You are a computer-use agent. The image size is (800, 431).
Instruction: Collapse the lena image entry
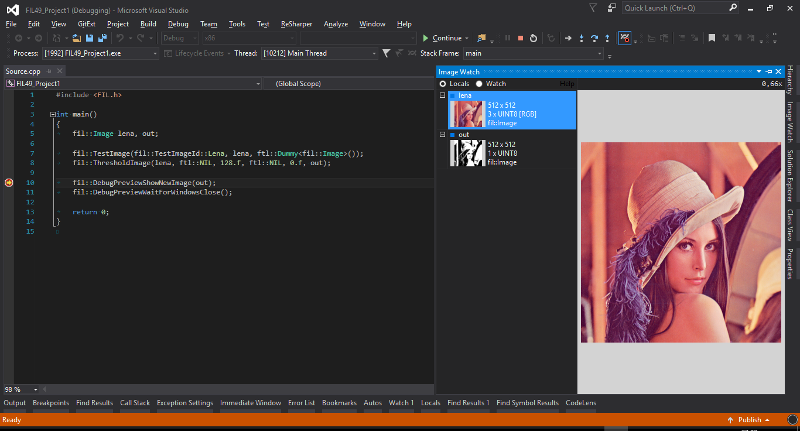[x=442, y=95]
